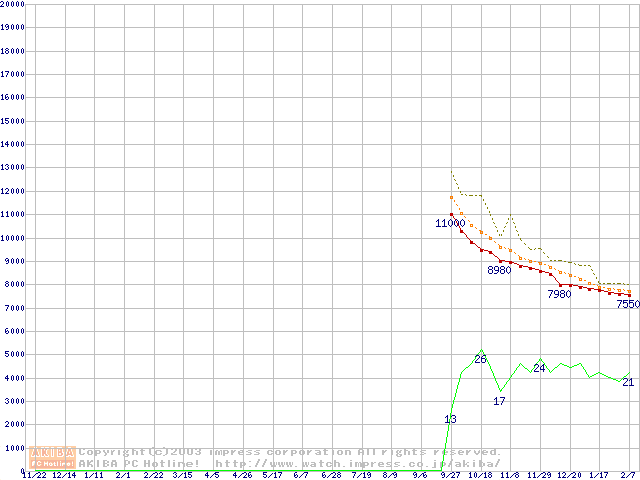Click the green line peak label 26
640x480 pixels.
[480, 359]
